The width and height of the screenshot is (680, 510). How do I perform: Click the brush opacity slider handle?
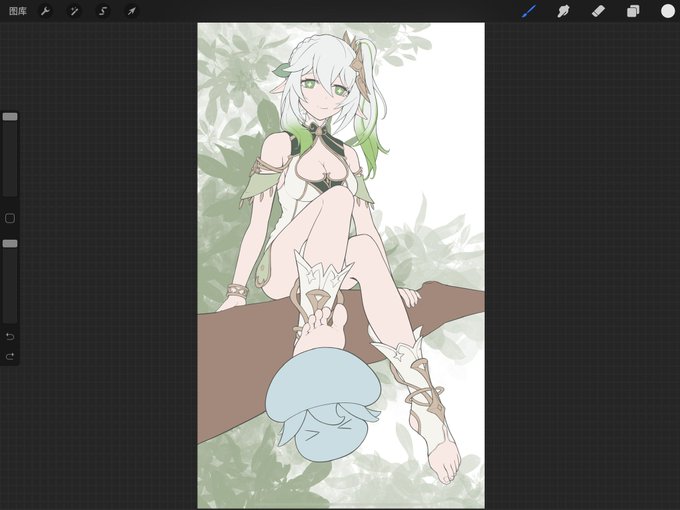(x=10, y=244)
